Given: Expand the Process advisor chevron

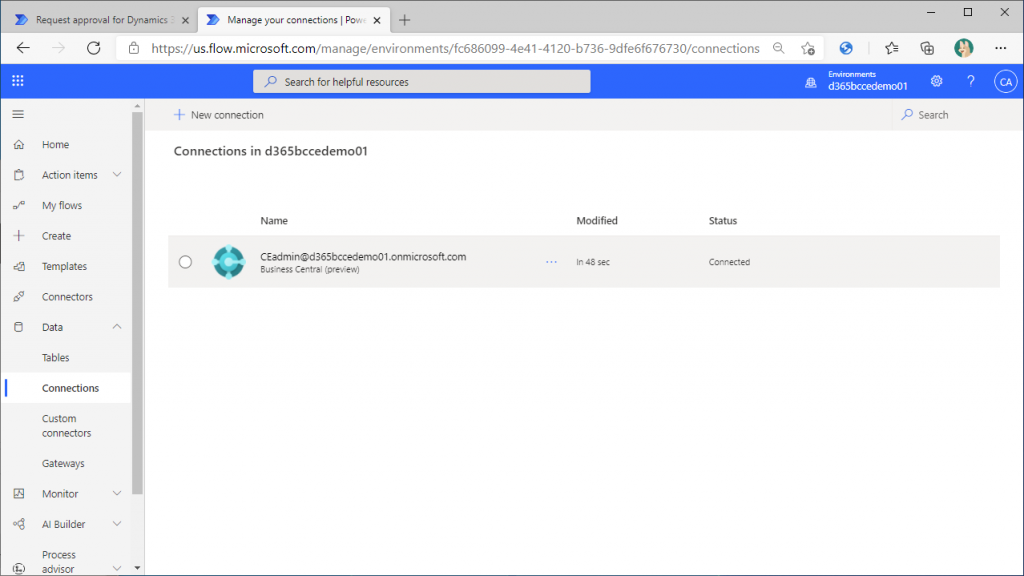Looking at the screenshot, I should [x=117, y=568].
